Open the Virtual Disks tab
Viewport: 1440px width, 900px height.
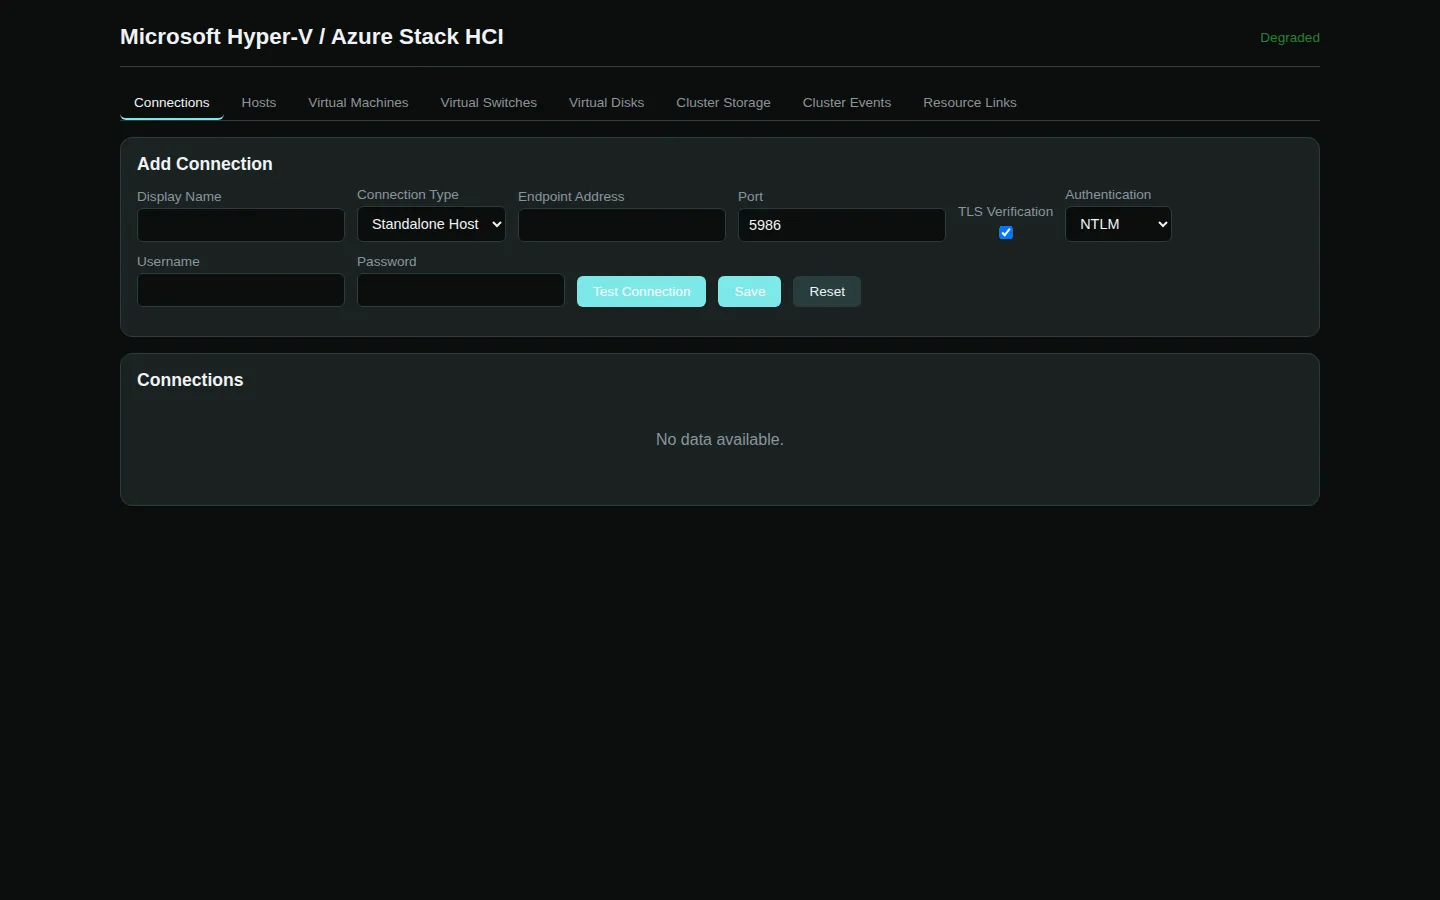point(607,103)
